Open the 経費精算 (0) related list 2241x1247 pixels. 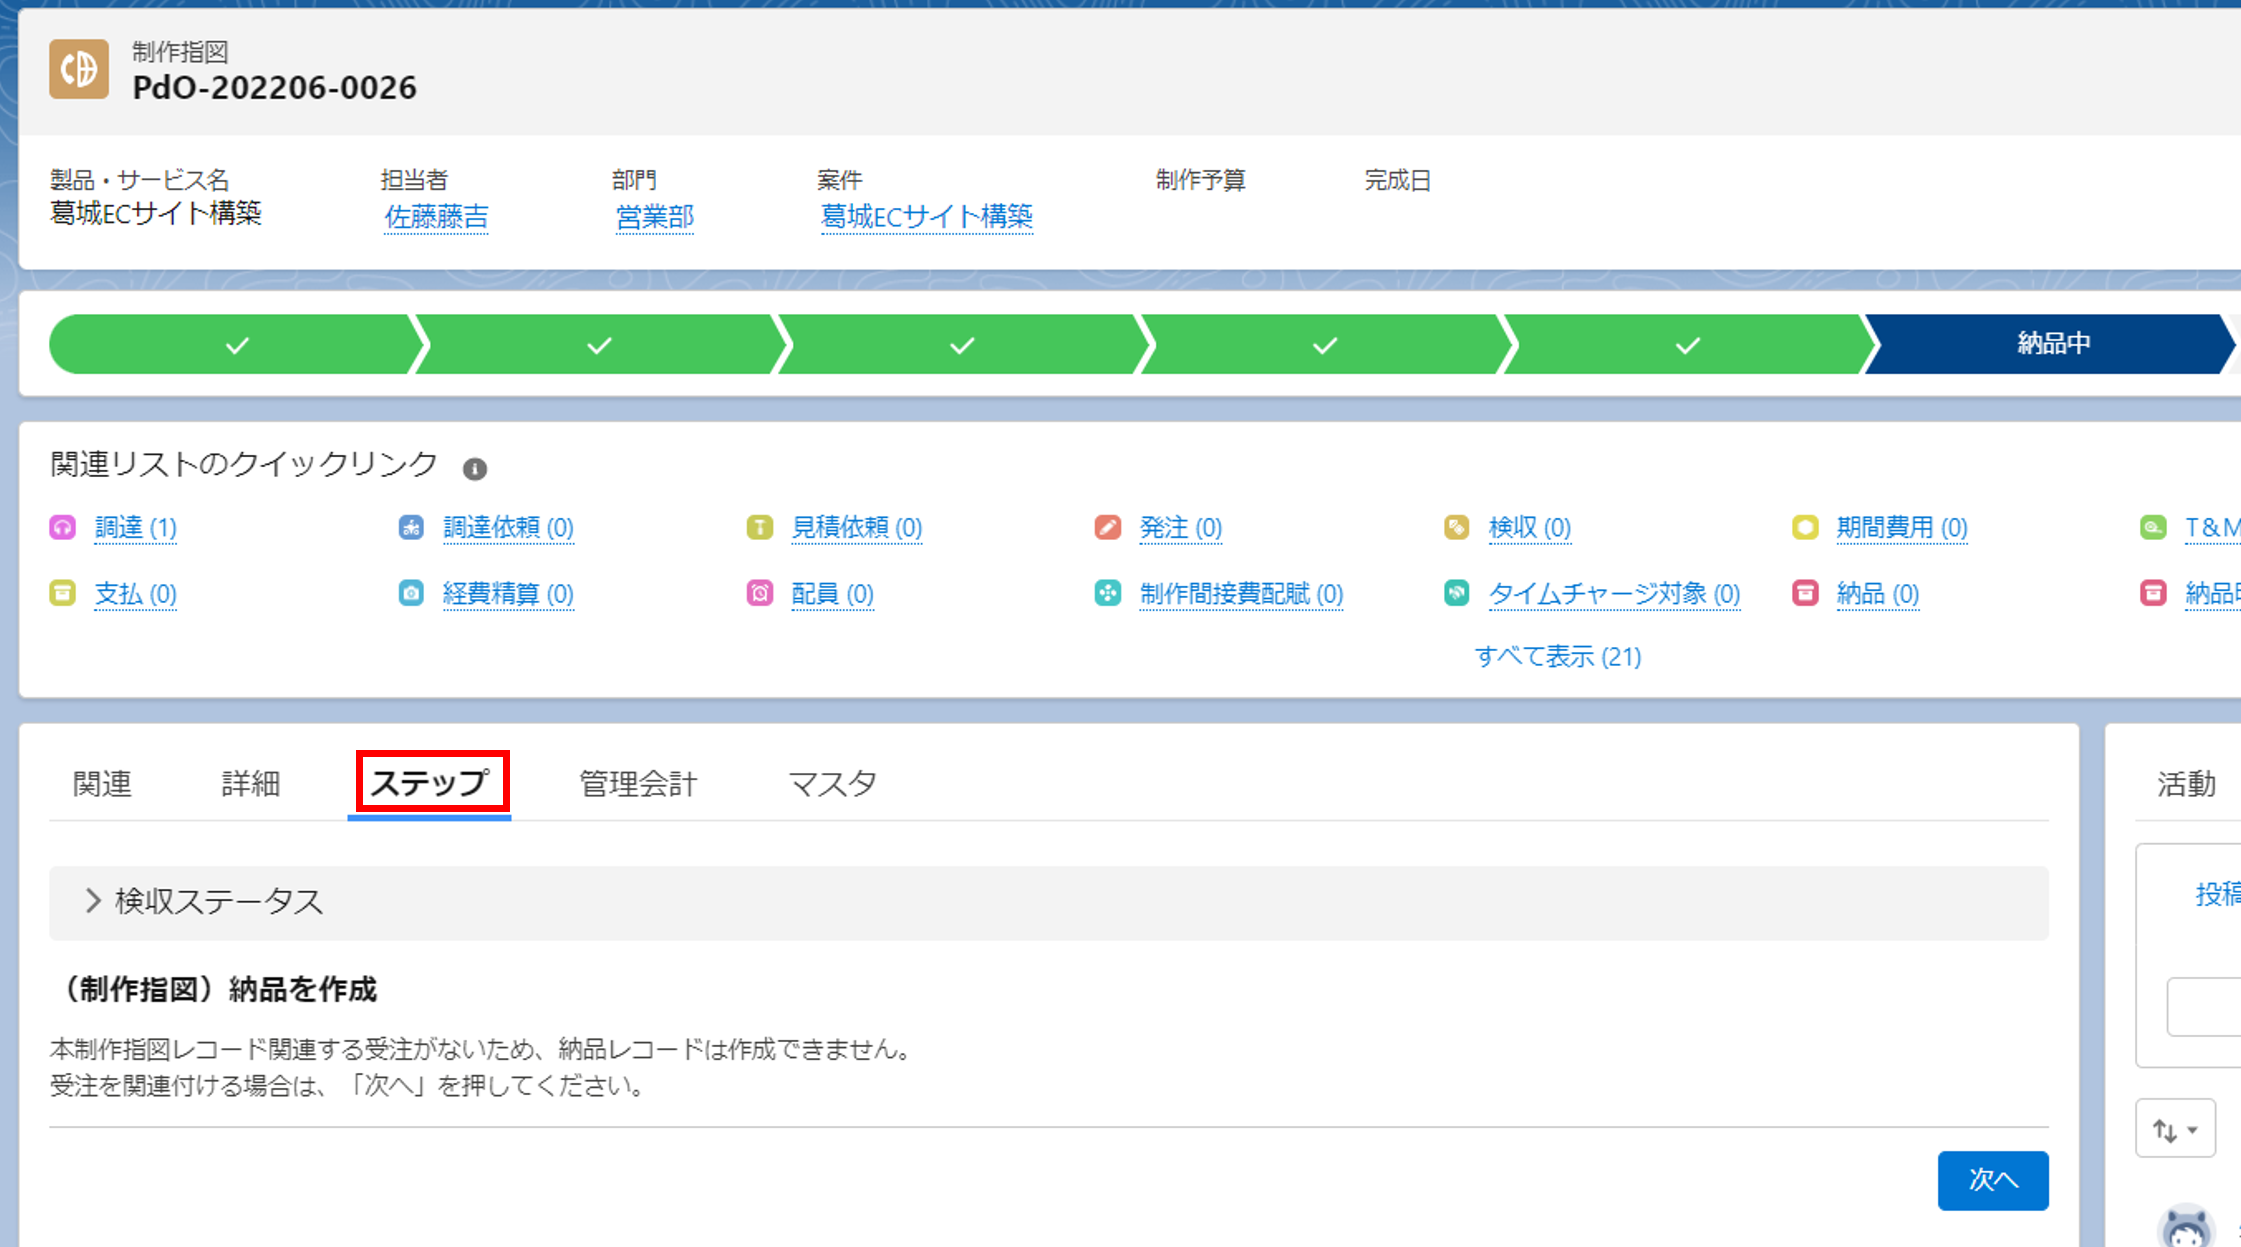(508, 594)
